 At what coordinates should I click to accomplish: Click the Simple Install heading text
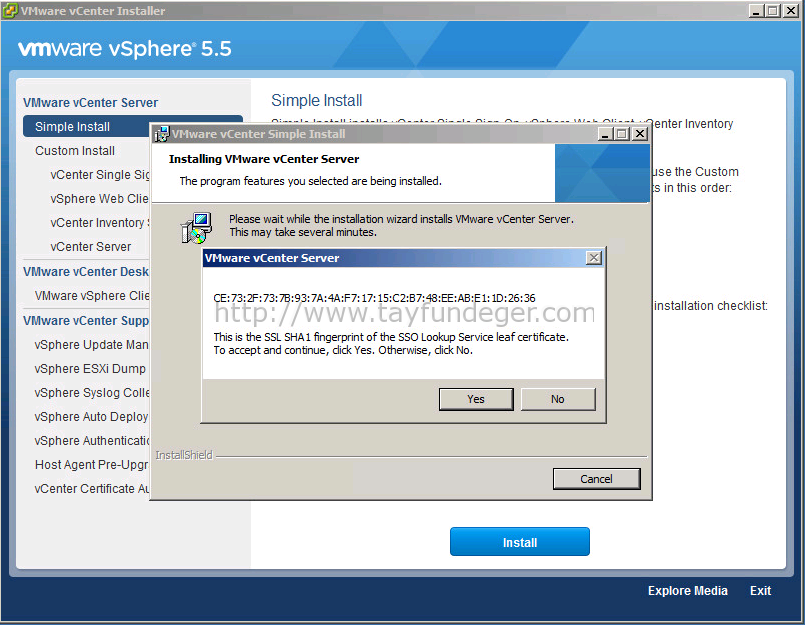[317, 100]
